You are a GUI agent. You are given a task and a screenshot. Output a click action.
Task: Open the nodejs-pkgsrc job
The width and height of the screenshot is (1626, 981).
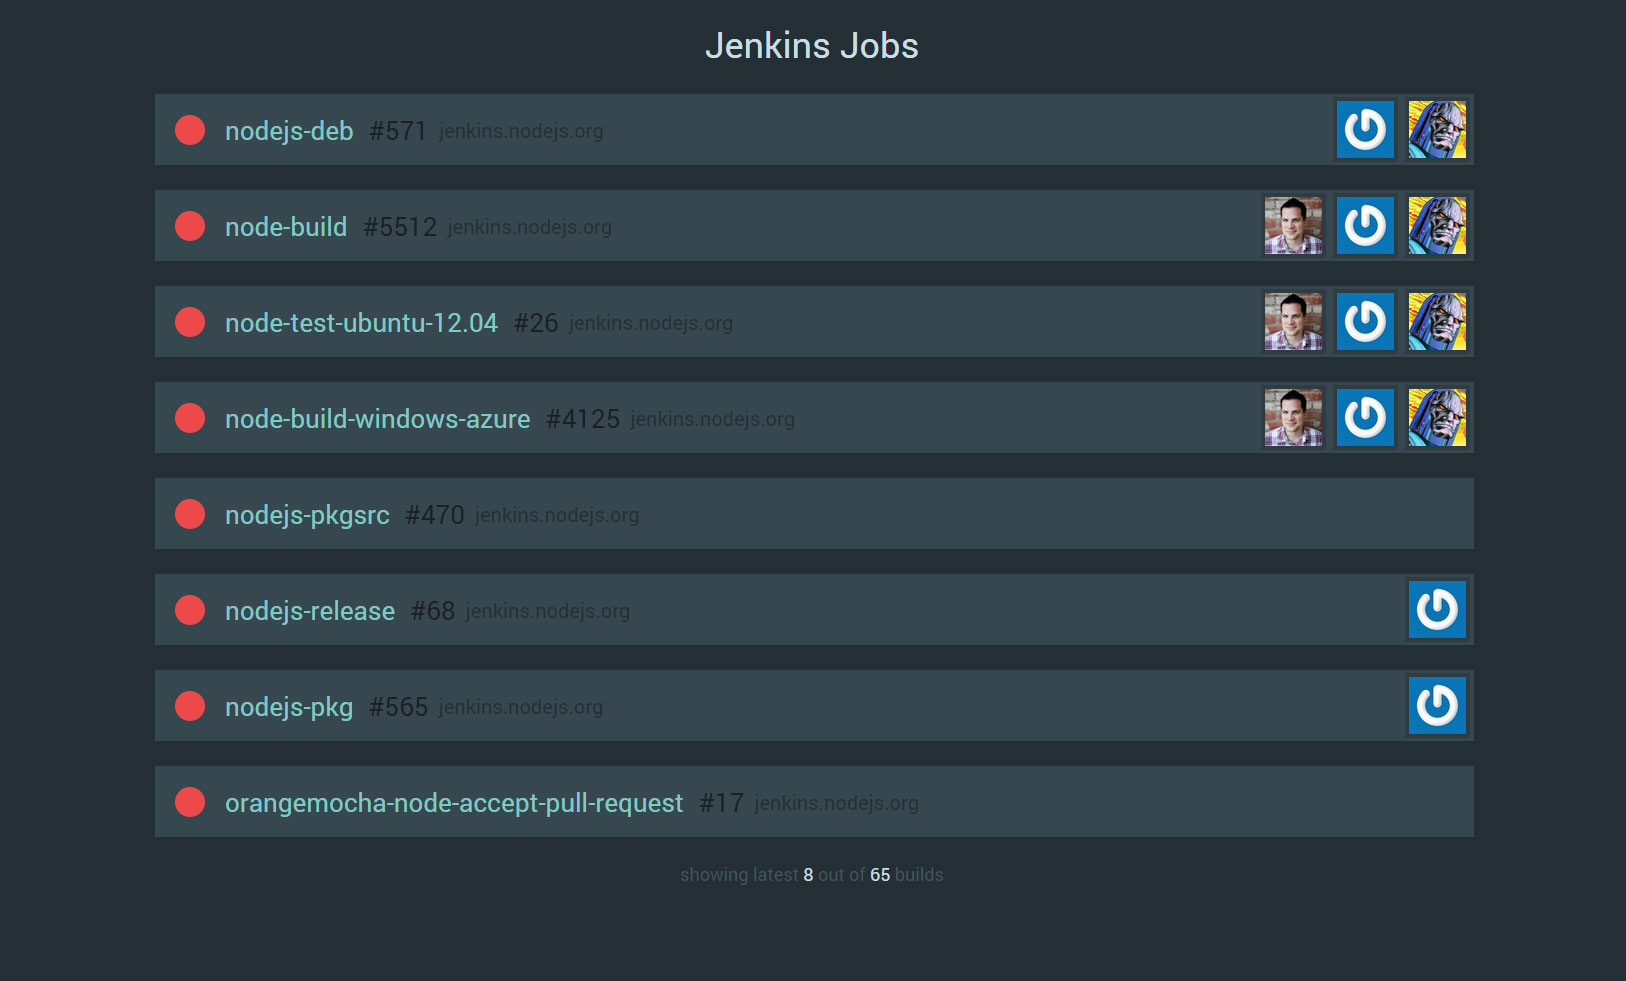click(x=307, y=514)
